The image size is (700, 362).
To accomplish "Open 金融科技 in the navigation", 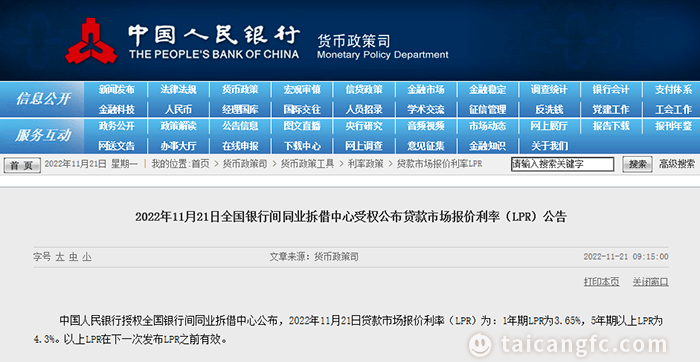I will [x=117, y=109].
